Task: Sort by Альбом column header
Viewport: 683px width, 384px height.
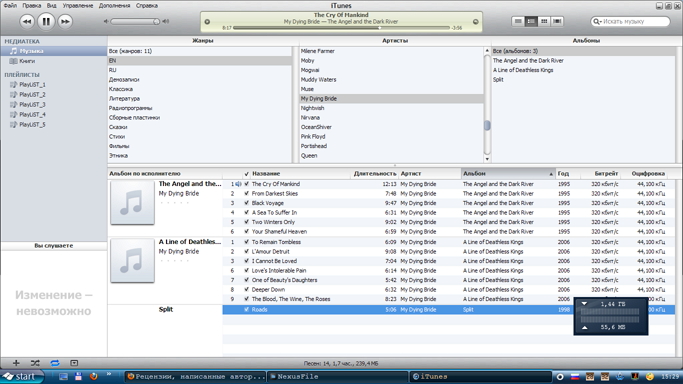Action: click(x=508, y=174)
